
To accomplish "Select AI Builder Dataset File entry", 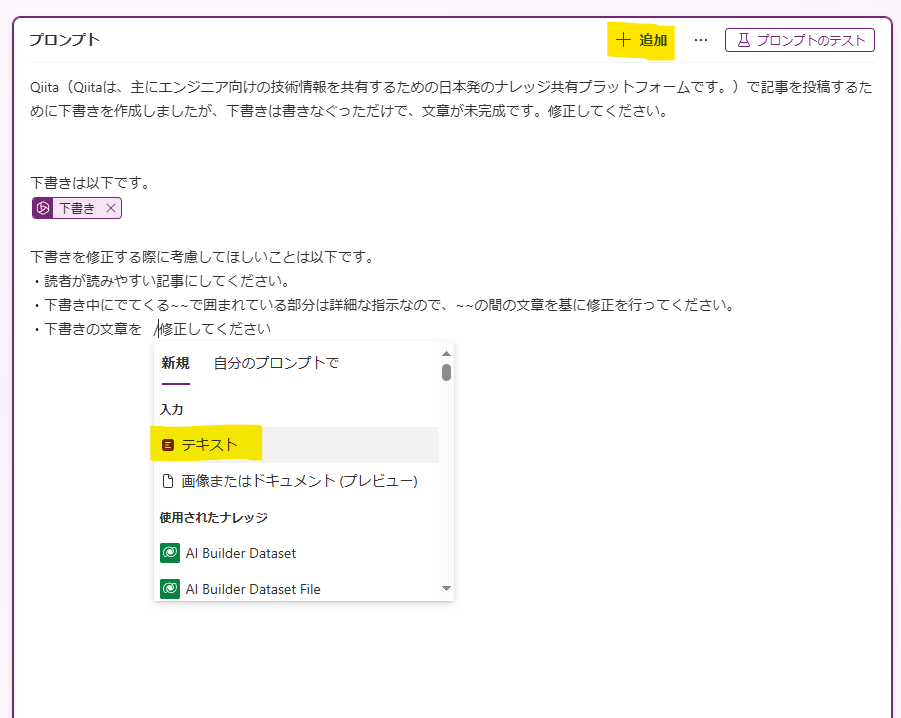I will (297, 589).
